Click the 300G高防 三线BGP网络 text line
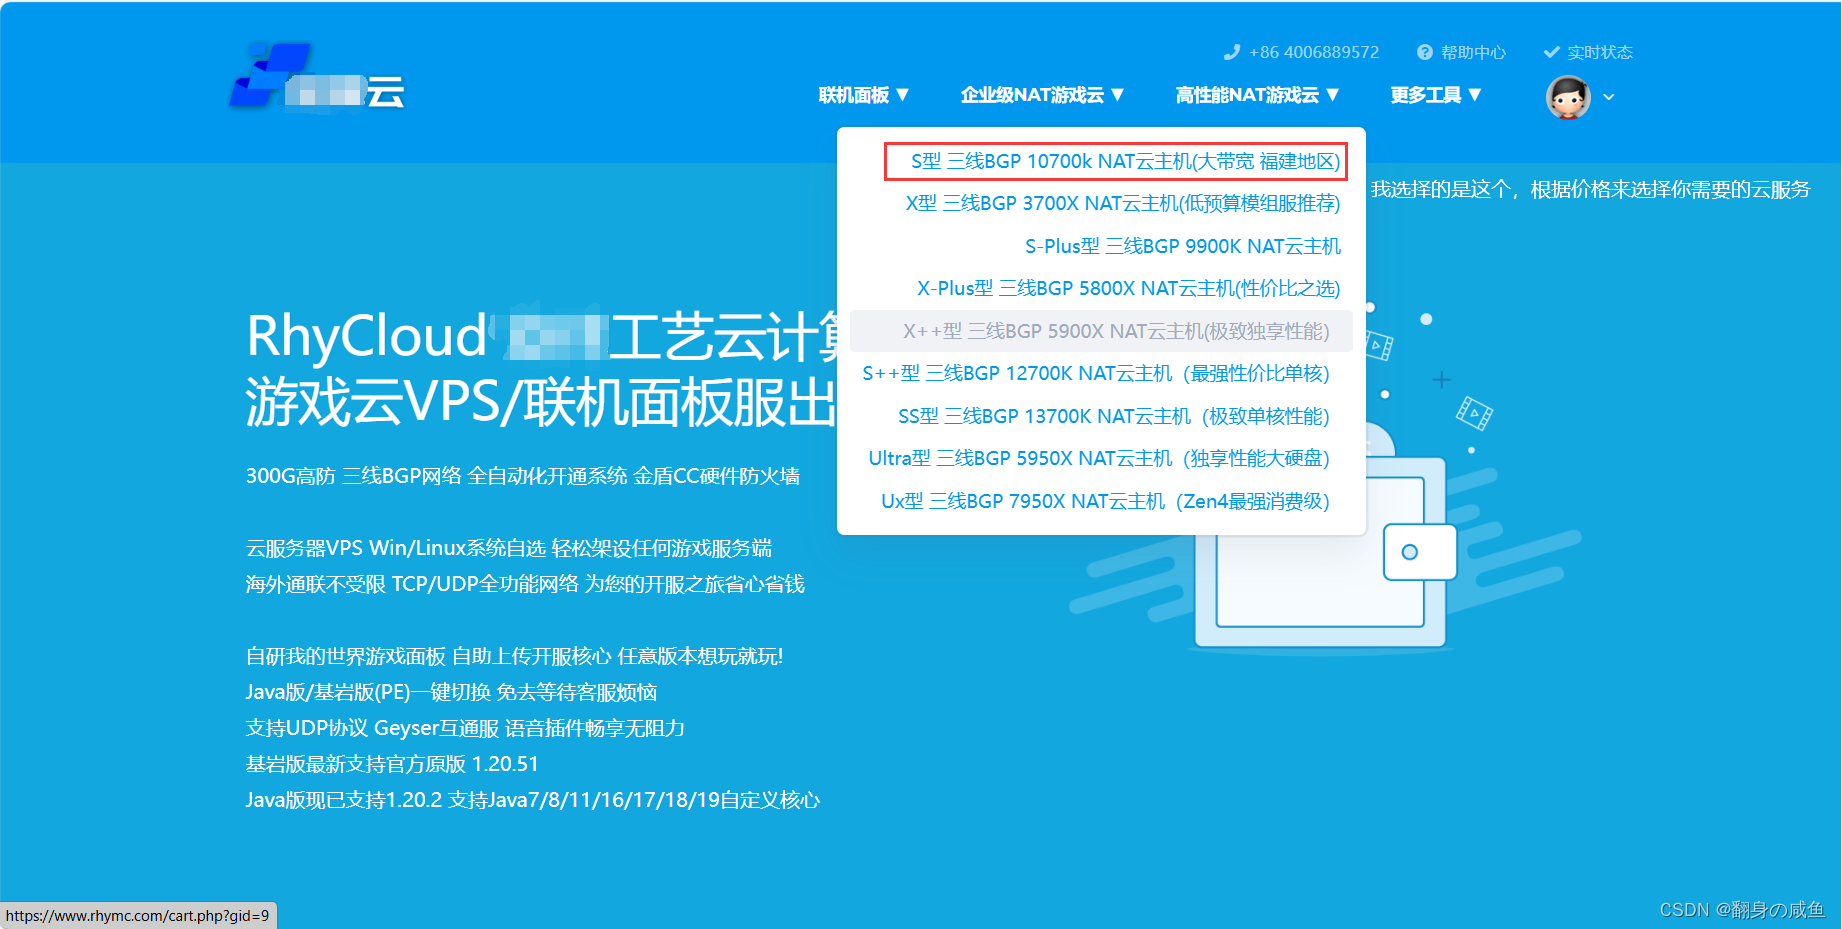The image size is (1842, 929). 523,476
